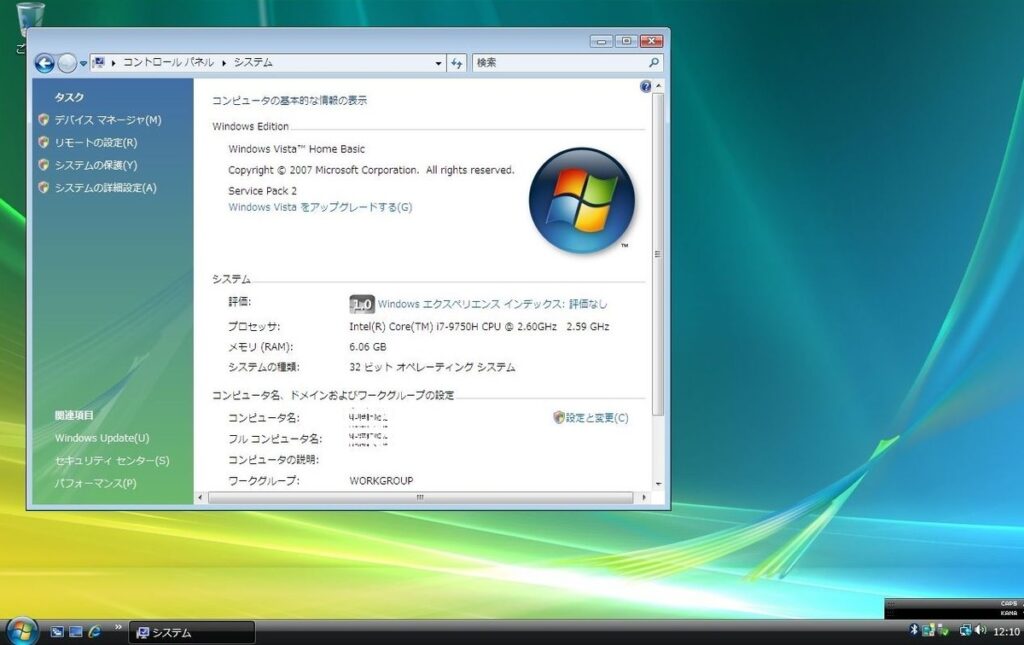This screenshot has height=645, width=1024.
Task: Minimize the システム window
Action: [601, 42]
